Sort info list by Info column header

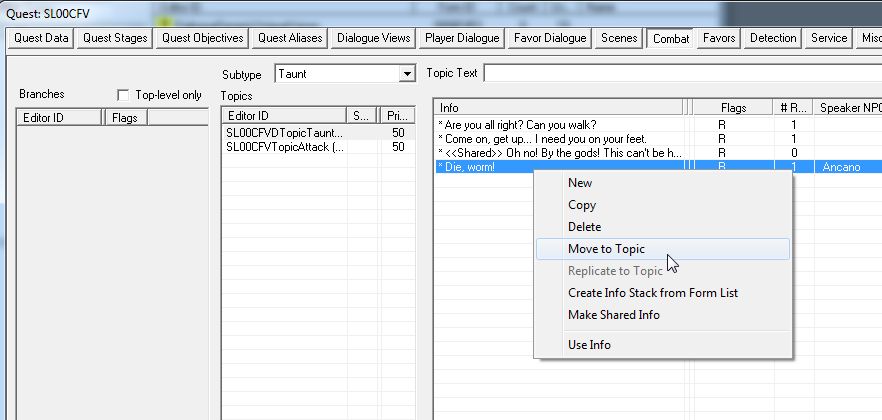pyautogui.click(x=558, y=107)
